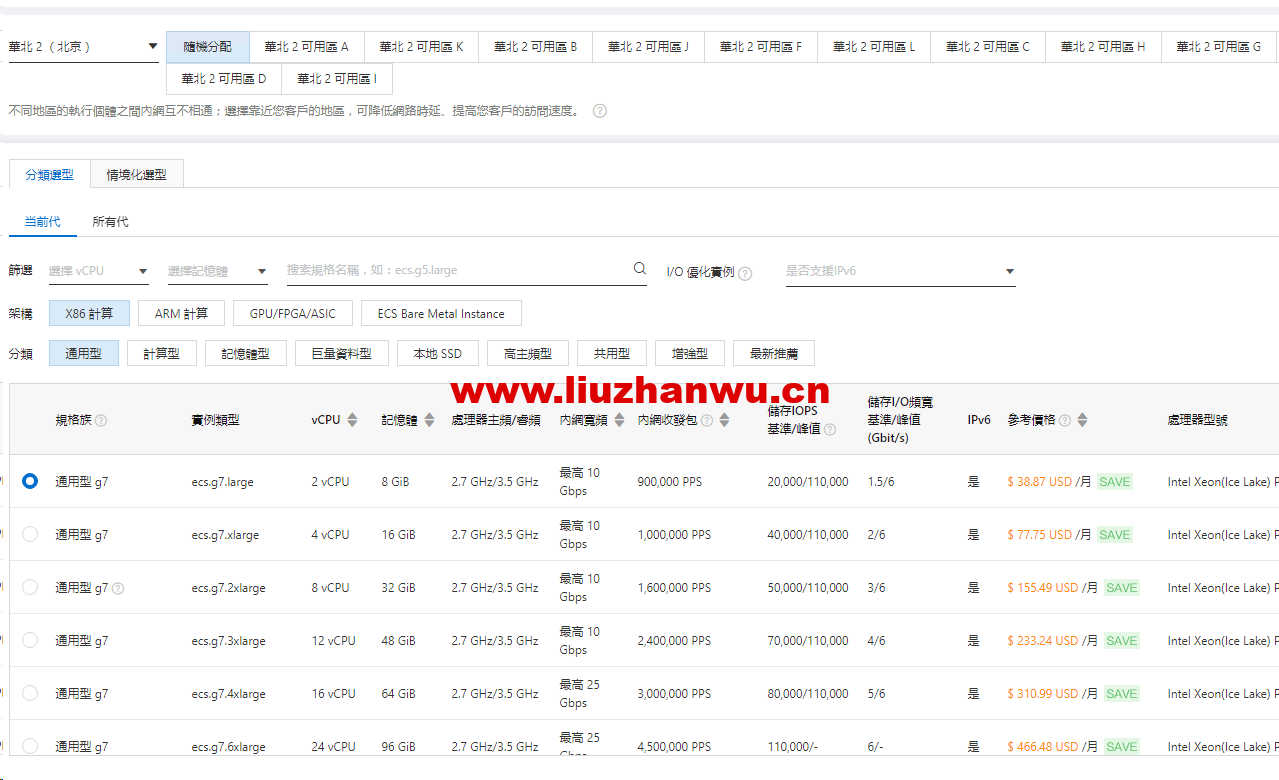Viewport: 1279px width, 780px height.
Task: Click help icon beside 內網收發包 header
Action: (707, 421)
